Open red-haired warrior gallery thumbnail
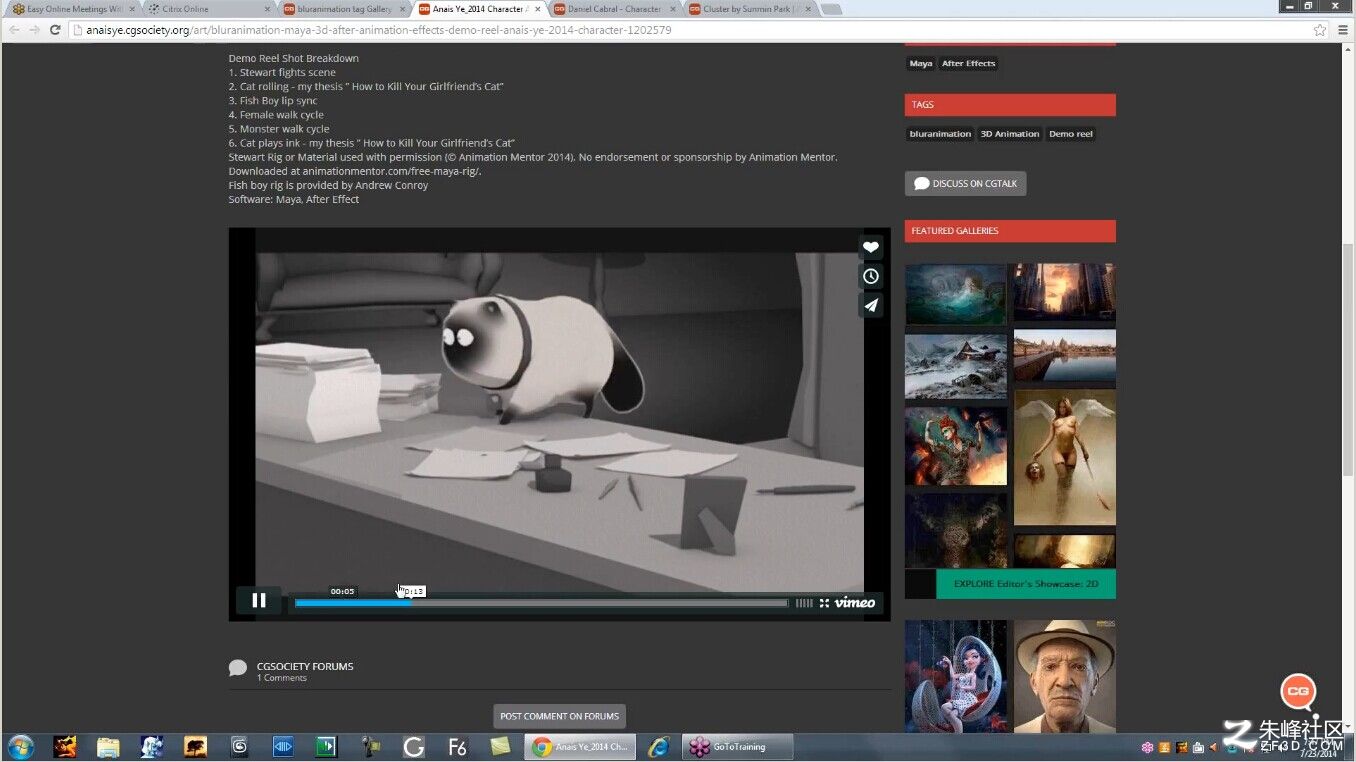1356x762 pixels. point(955,446)
